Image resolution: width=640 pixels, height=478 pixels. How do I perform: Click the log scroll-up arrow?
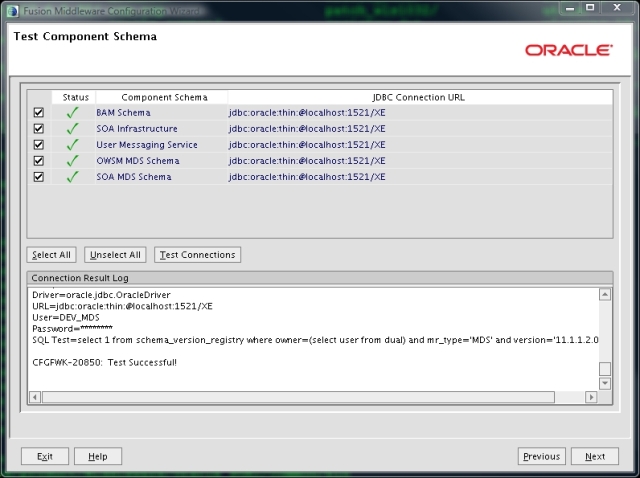(x=605, y=294)
